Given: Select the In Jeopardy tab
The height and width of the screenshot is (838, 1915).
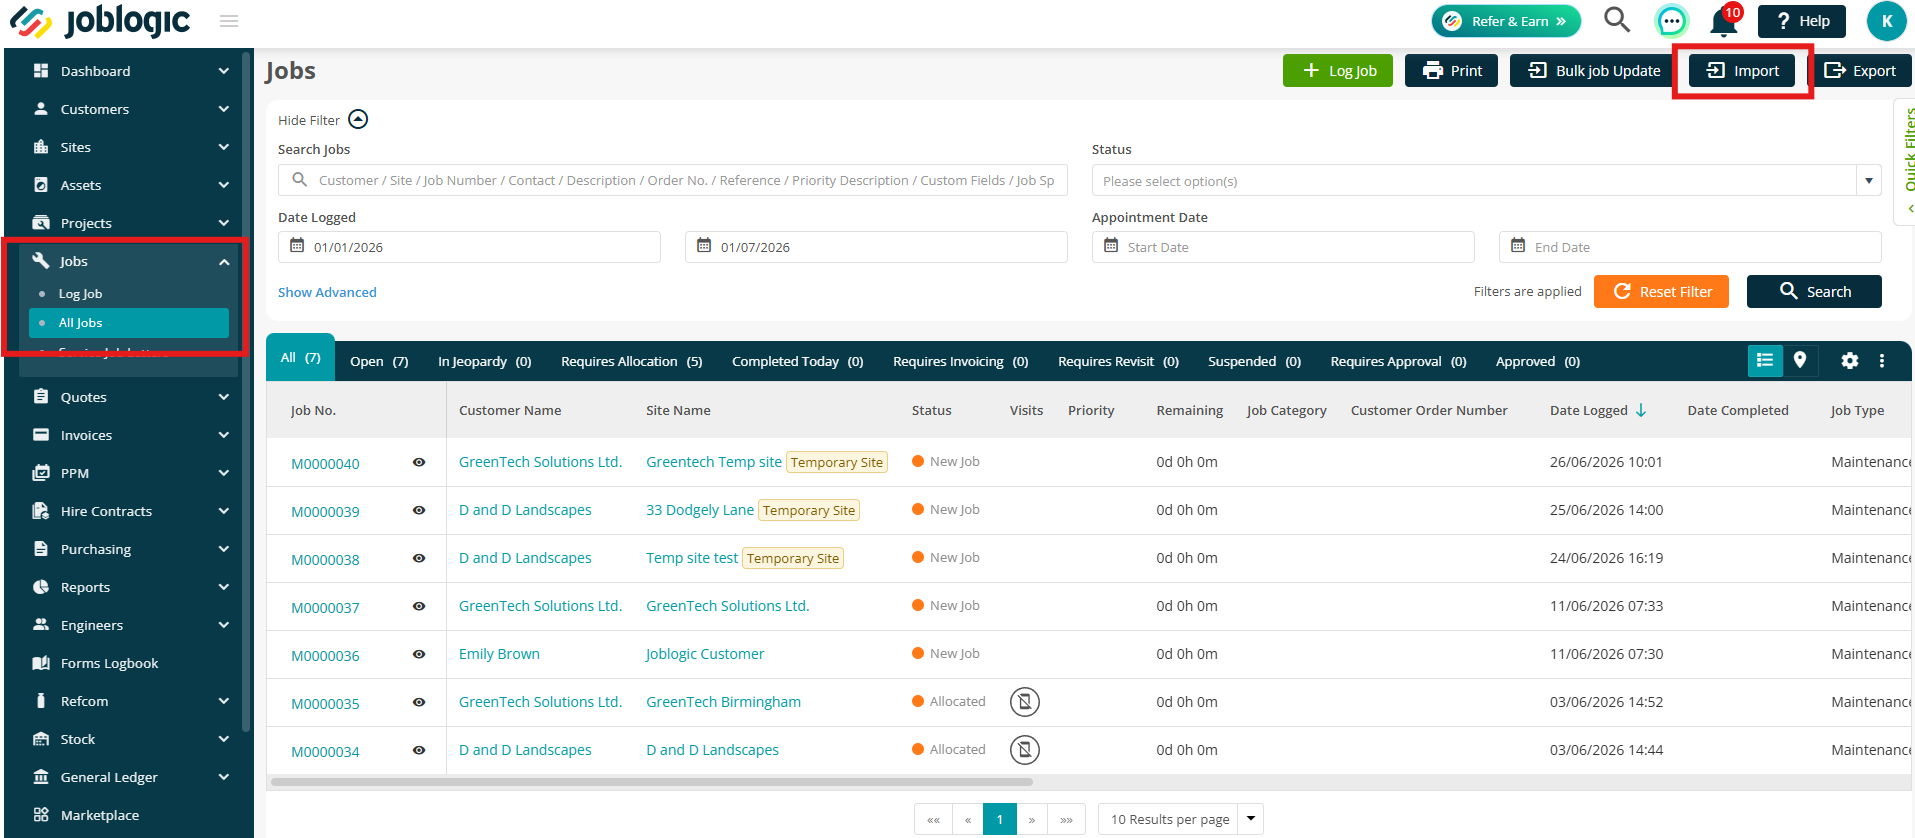Looking at the screenshot, I should (x=484, y=361).
